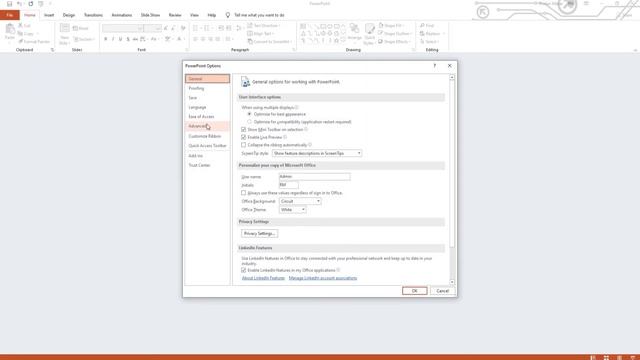Screen dimensions: 640x360
Task: Toggle Italic in the Font group
Action: [x=113, y=39]
